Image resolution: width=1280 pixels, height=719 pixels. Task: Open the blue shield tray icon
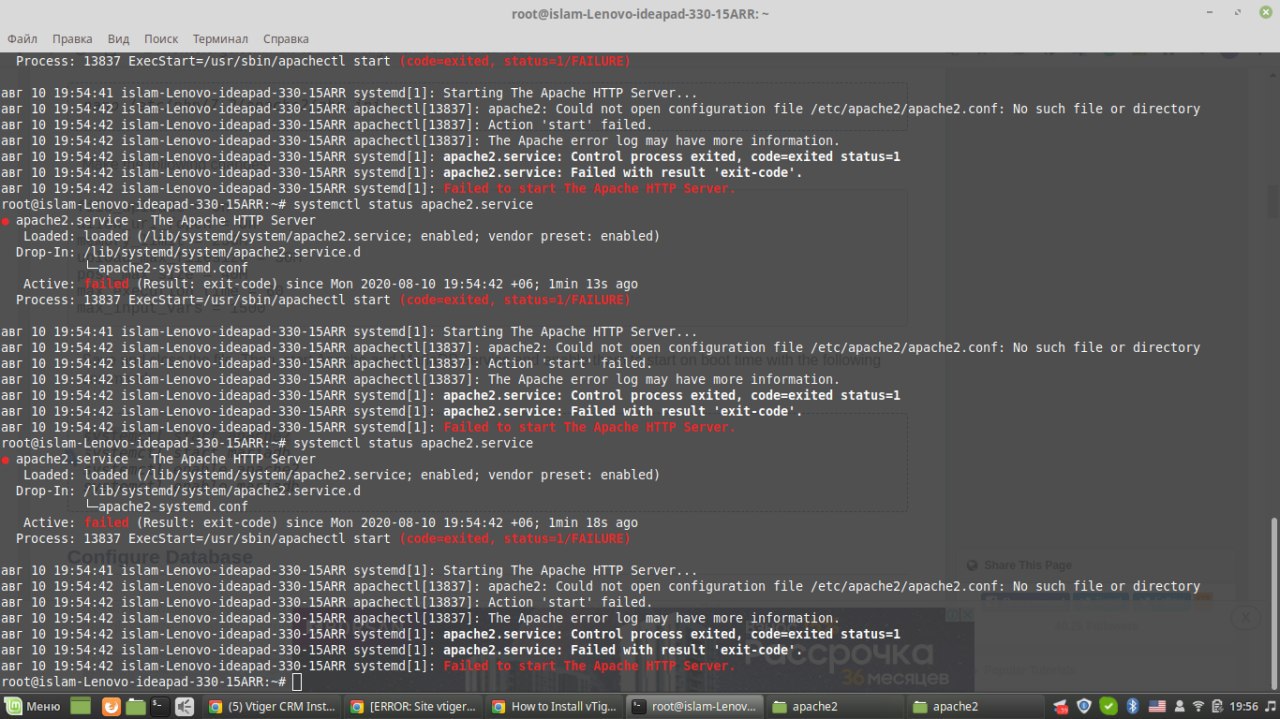[x=1084, y=707]
